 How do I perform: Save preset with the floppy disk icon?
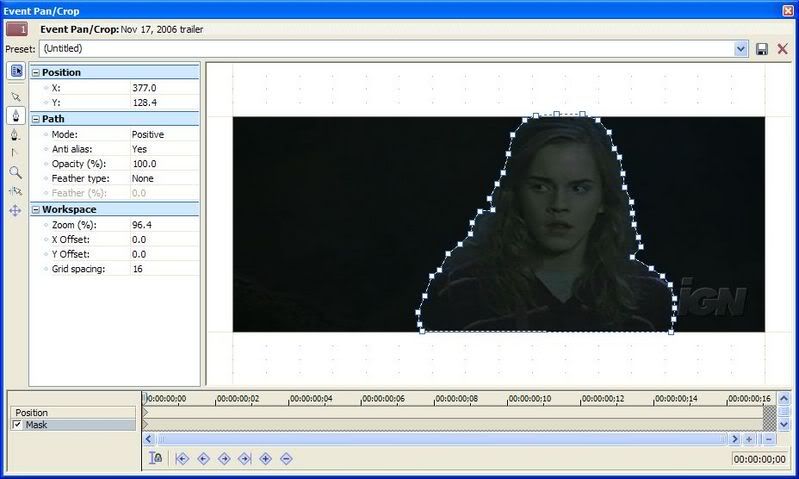point(762,49)
